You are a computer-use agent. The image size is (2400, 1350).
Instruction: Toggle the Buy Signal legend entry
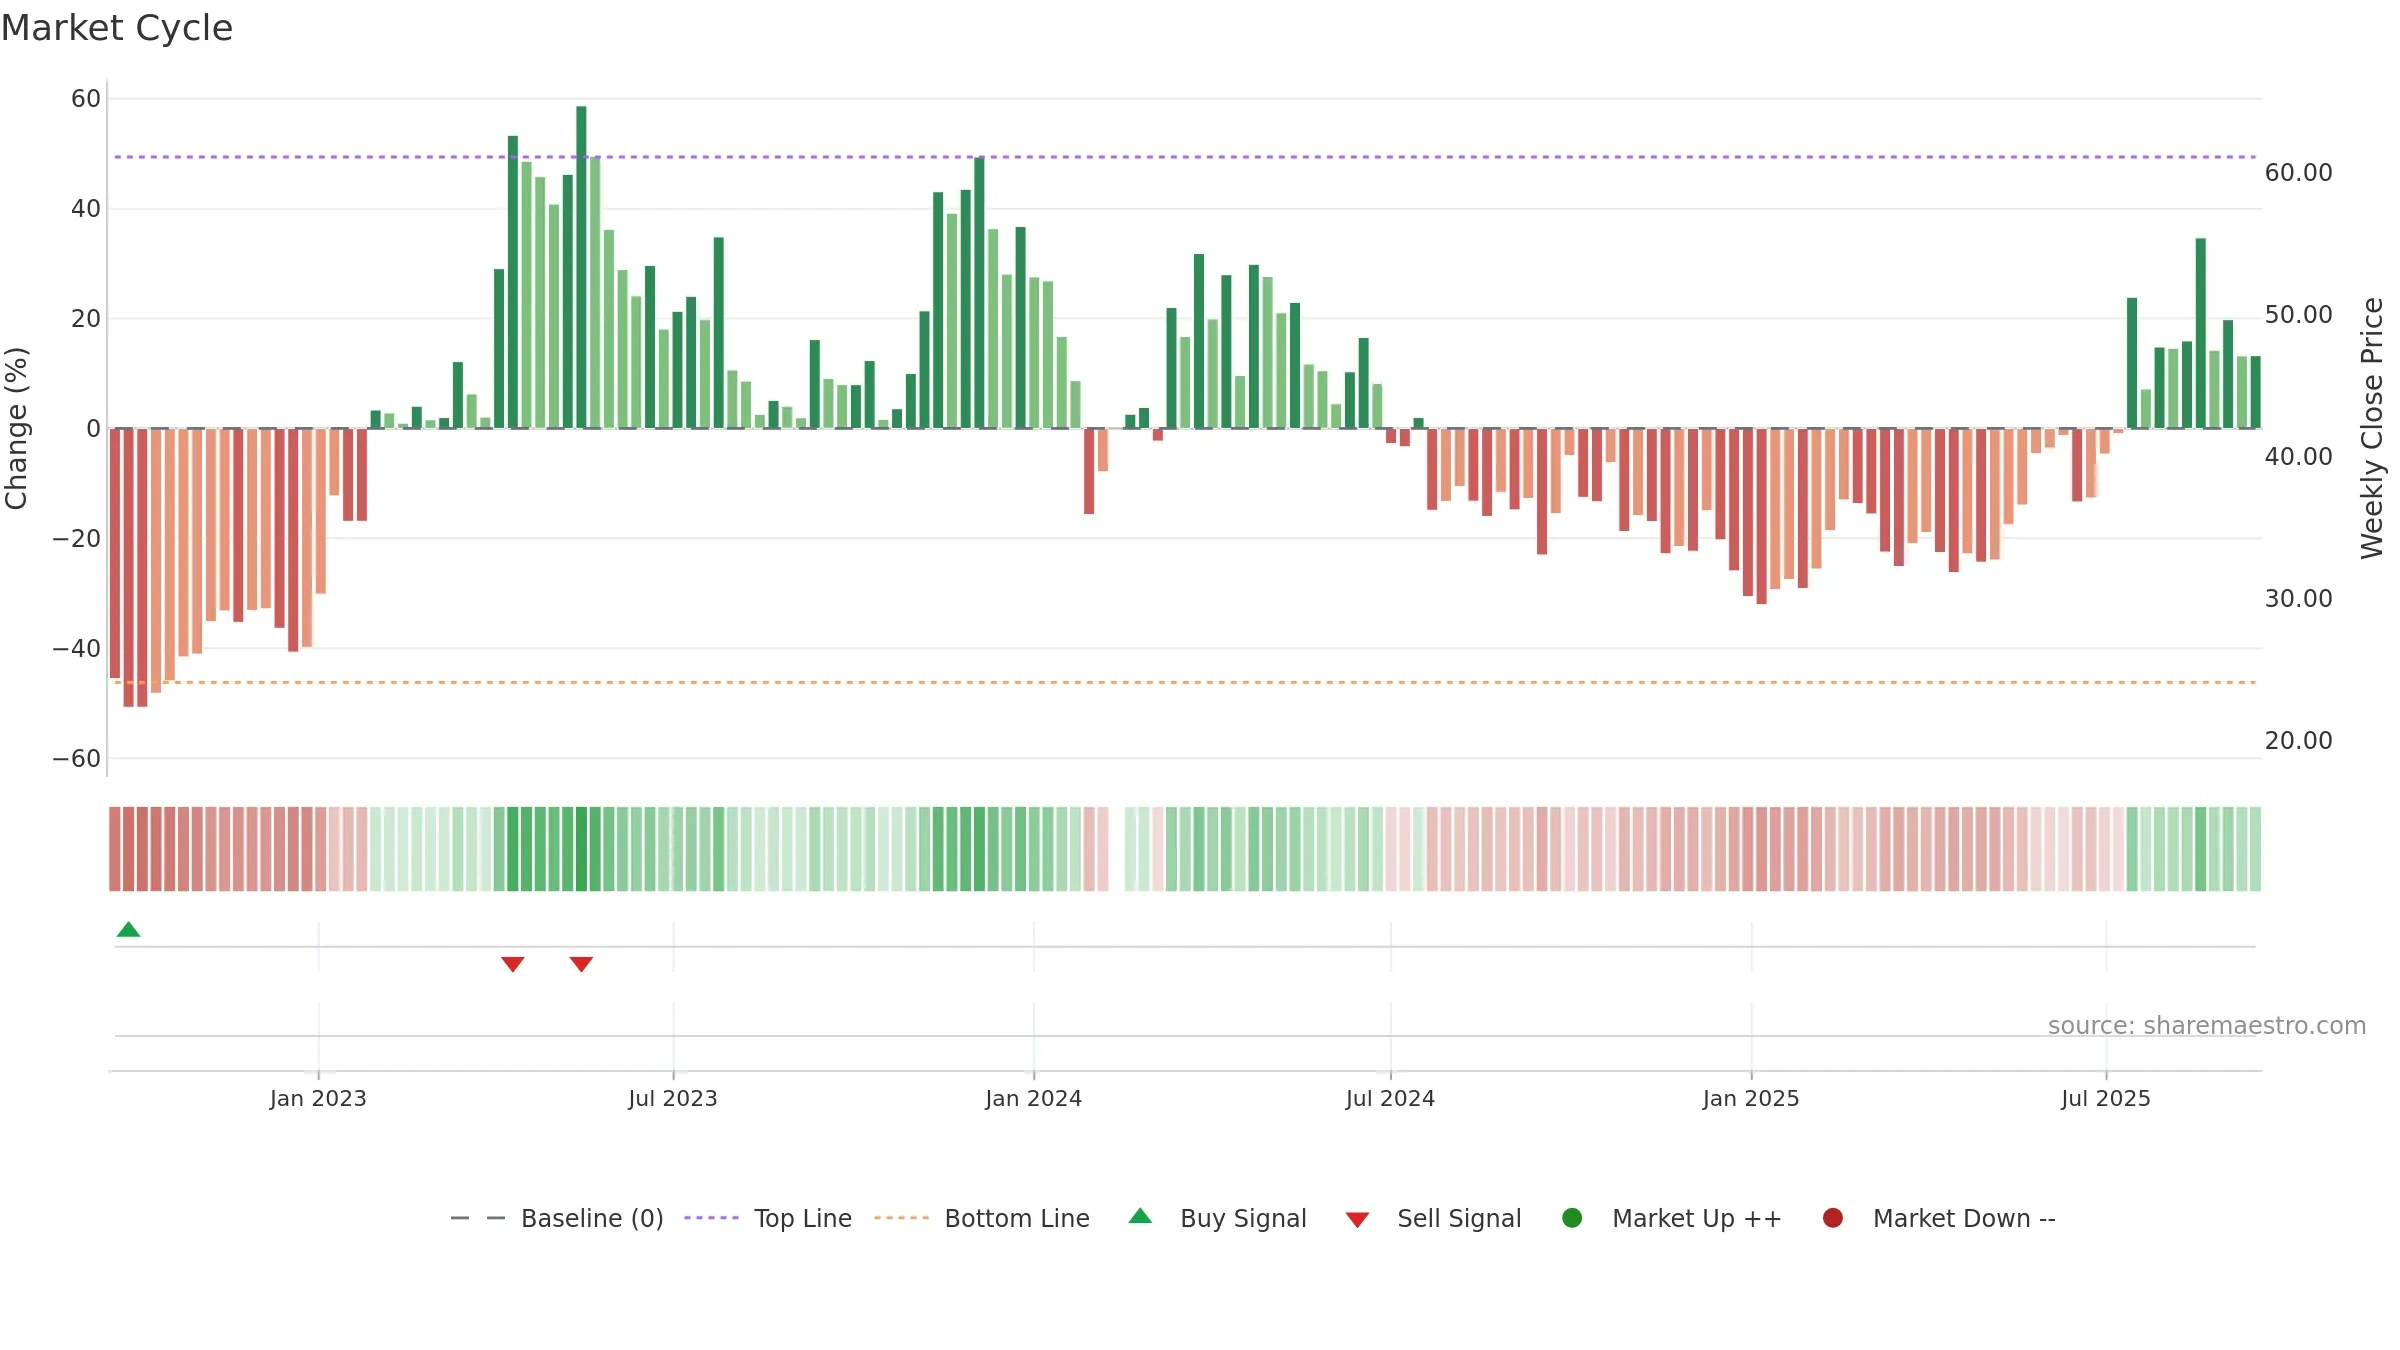pyautogui.click(x=1217, y=1218)
